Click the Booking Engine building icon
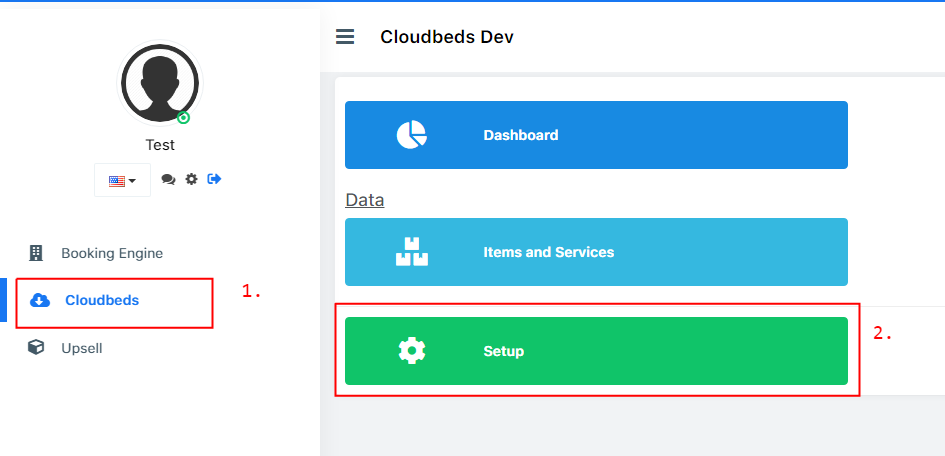This screenshot has height=456, width=945. pyautogui.click(x=36, y=253)
